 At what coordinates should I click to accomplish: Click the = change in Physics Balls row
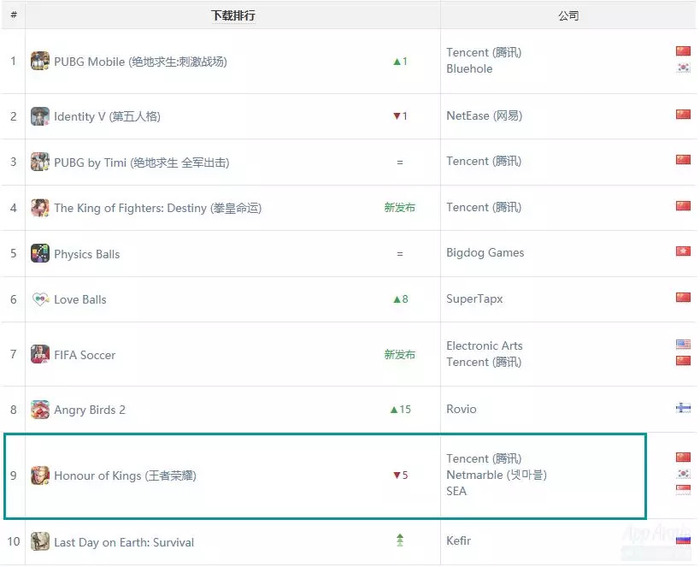click(400, 254)
